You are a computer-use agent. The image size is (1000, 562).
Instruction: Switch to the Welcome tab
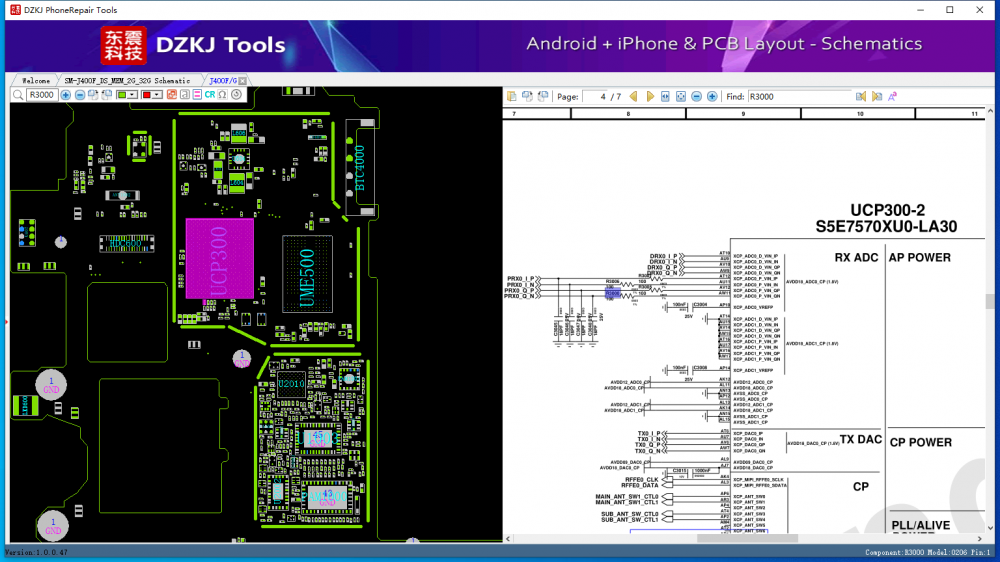pyautogui.click(x=35, y=80)
